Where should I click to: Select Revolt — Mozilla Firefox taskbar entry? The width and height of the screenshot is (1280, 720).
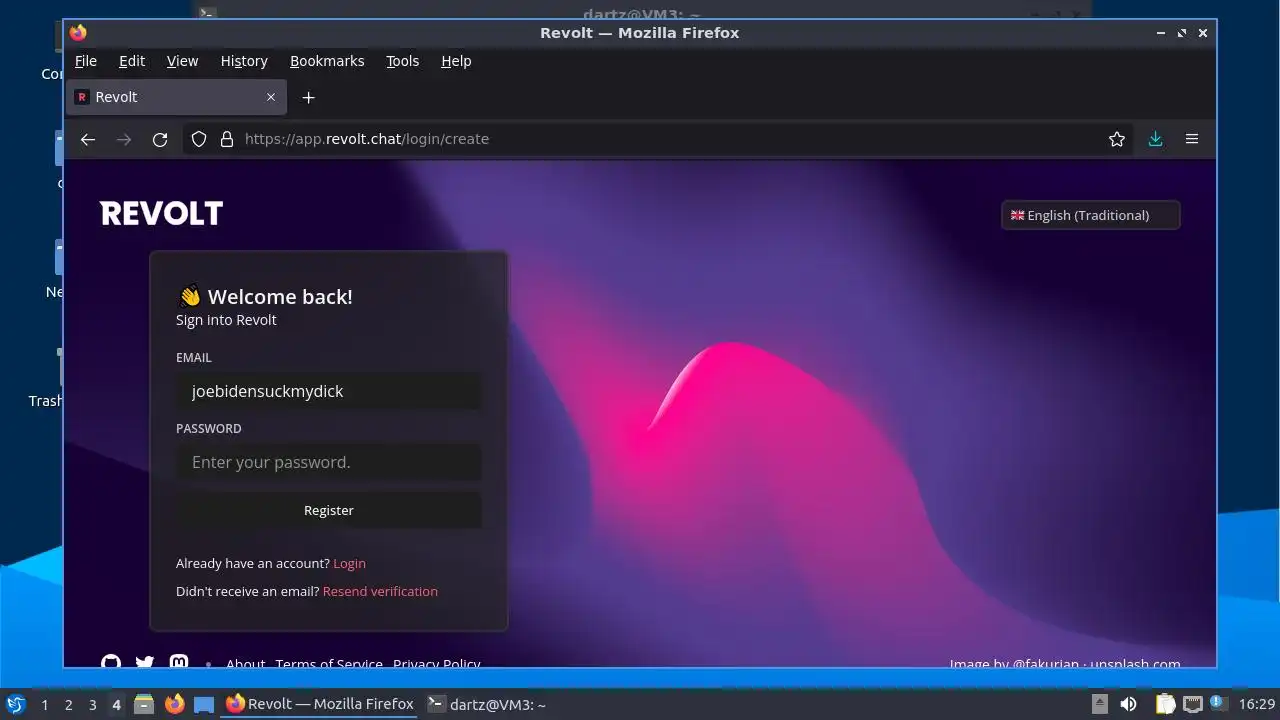(x=320, y=704)
